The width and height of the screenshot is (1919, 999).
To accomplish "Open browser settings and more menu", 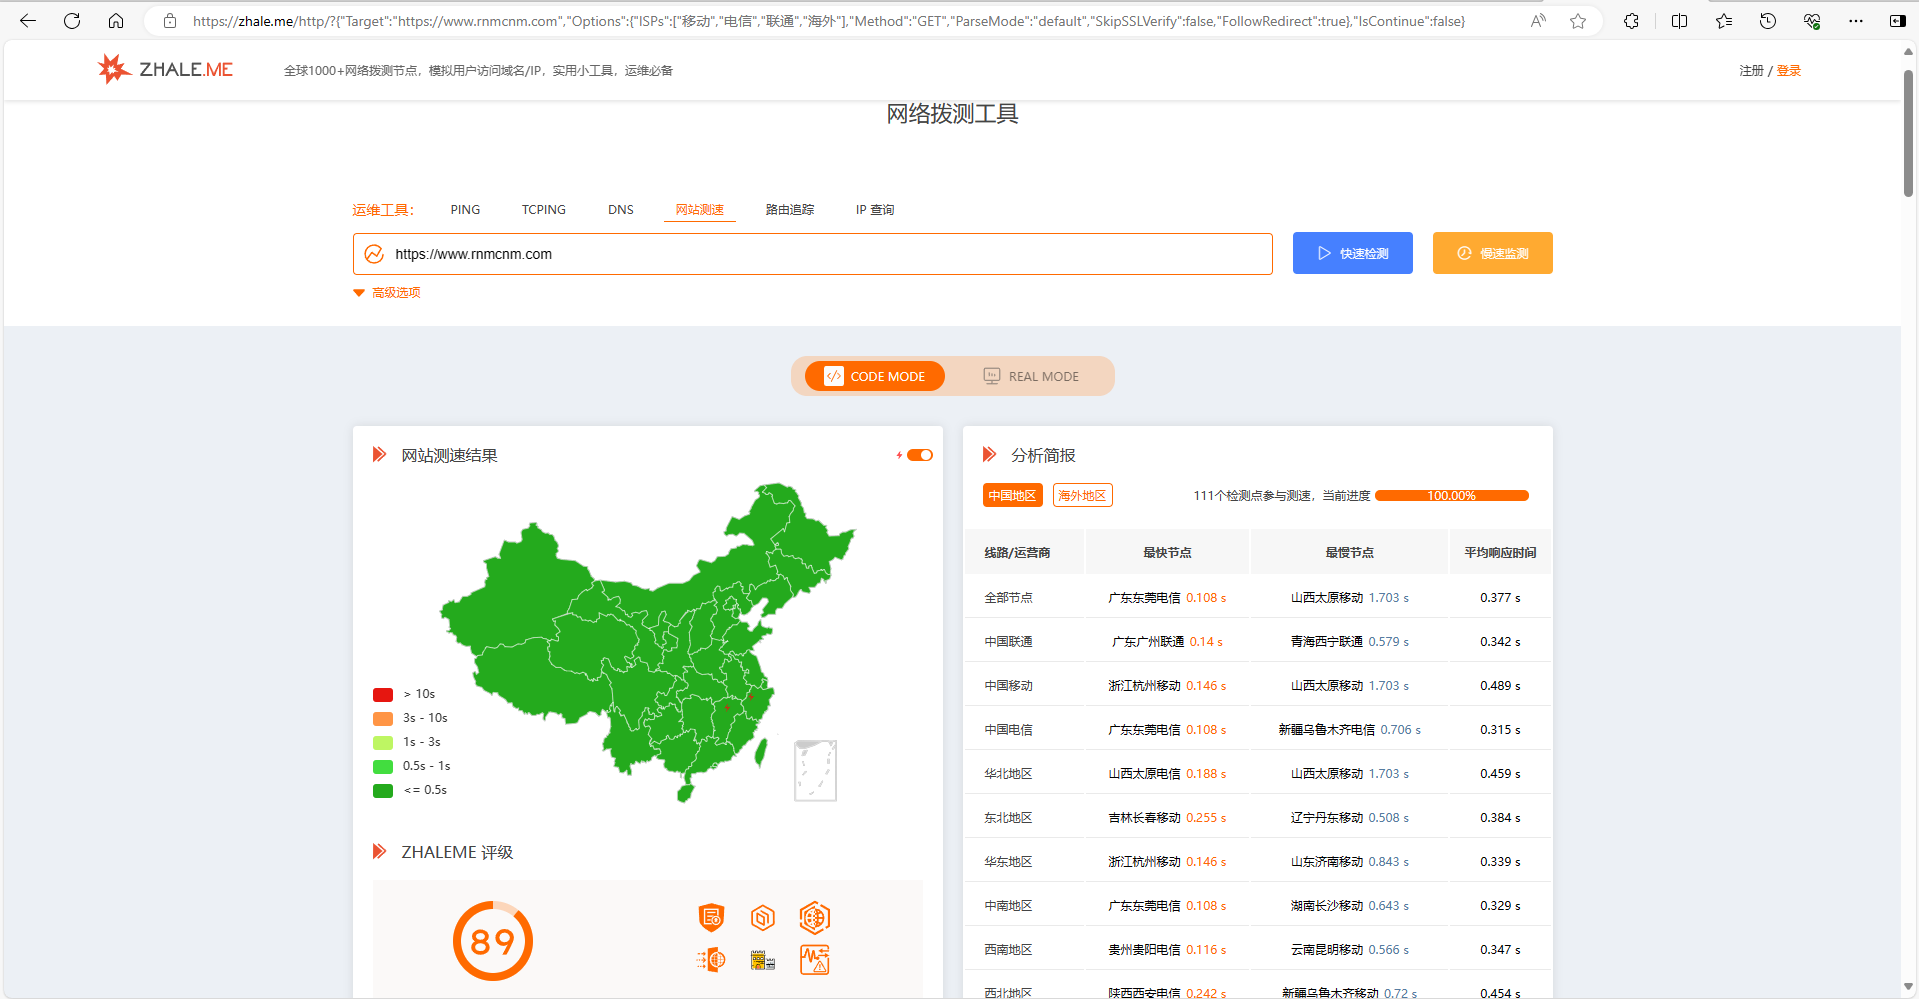I will pyautogui.click(x=1856, y=21).
